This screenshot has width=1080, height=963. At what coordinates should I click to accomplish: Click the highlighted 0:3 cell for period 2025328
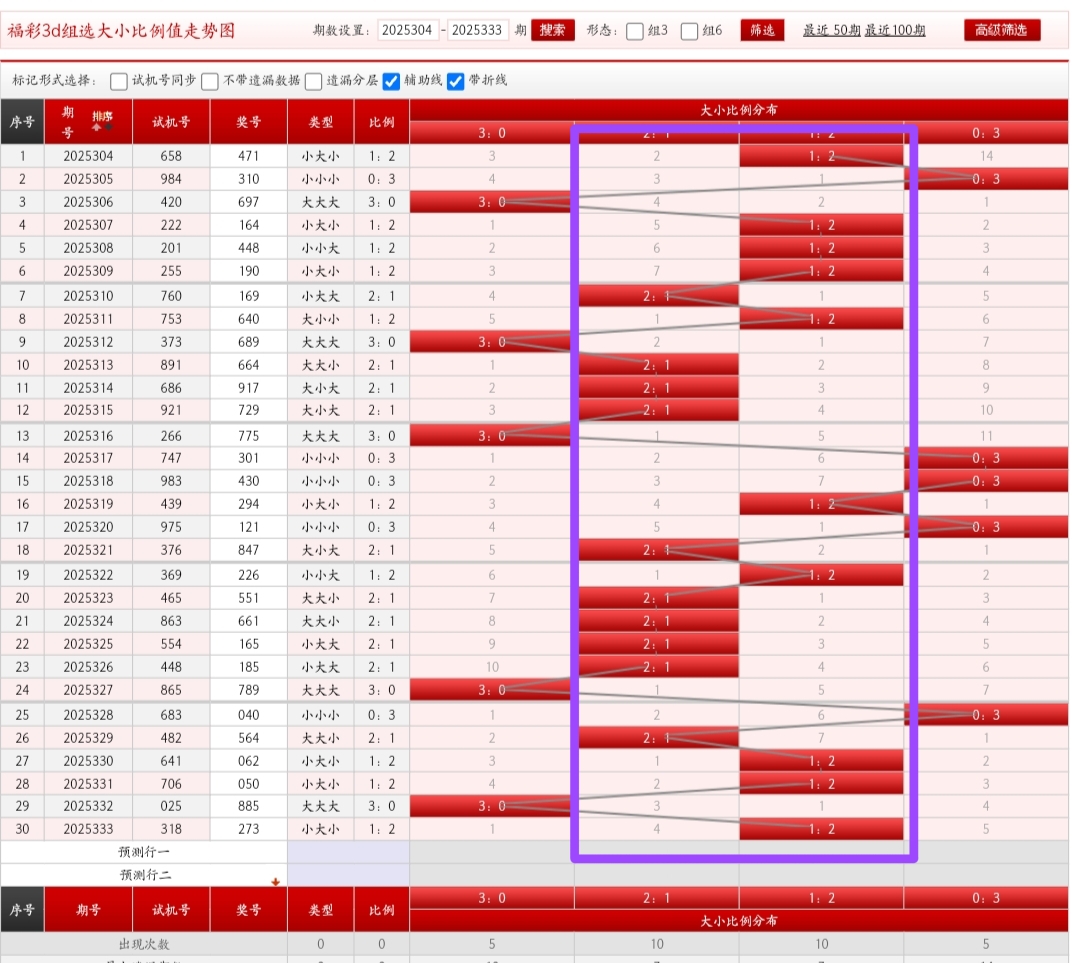click(985, 715)
